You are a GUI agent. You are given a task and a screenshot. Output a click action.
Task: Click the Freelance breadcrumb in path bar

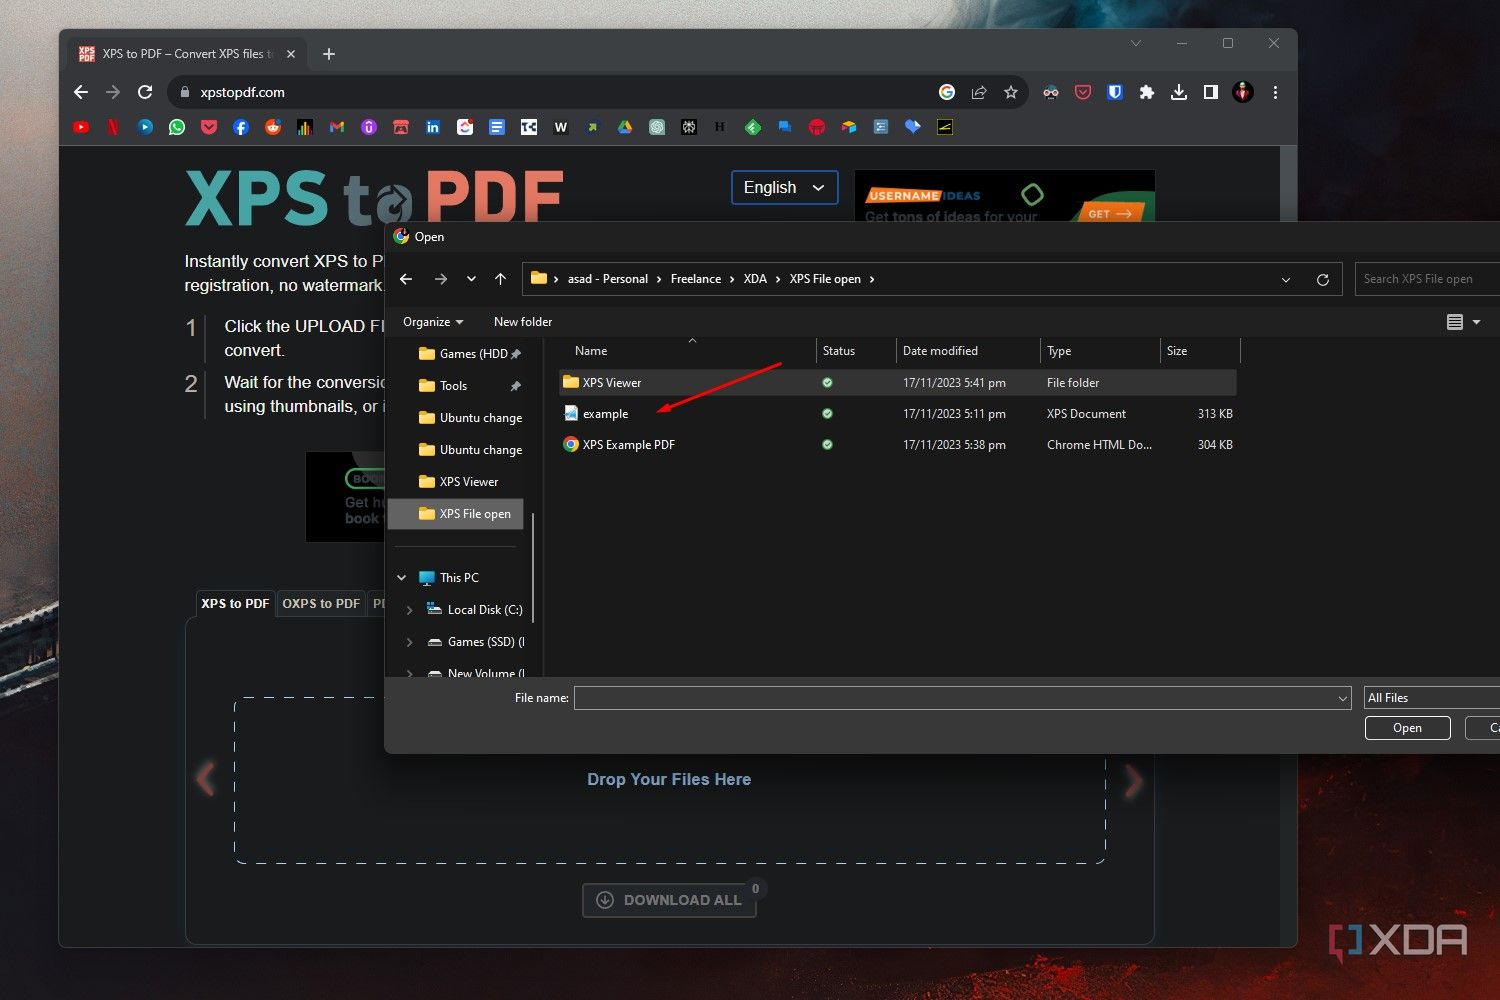coord(696,279)
